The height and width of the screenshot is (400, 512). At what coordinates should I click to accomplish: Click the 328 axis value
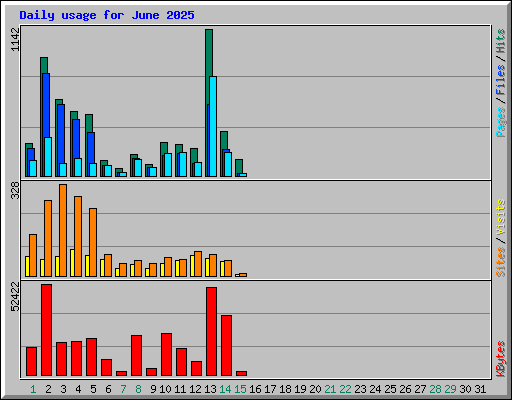[15, 190]
